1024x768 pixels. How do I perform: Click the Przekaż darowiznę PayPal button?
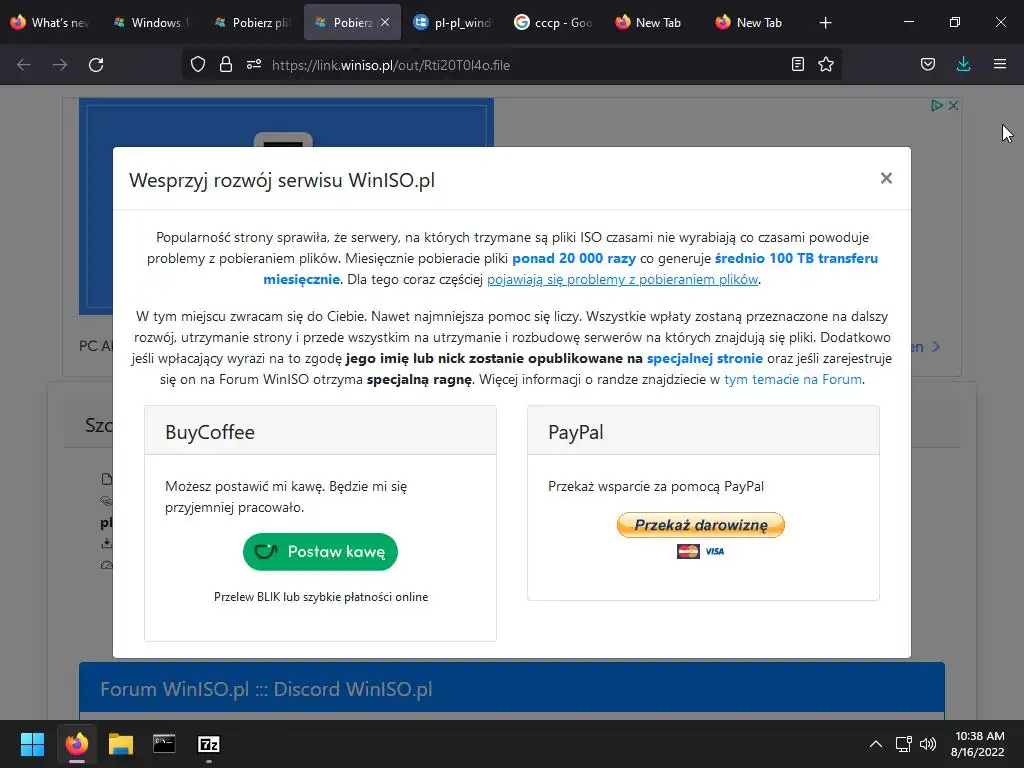[701, 525]
